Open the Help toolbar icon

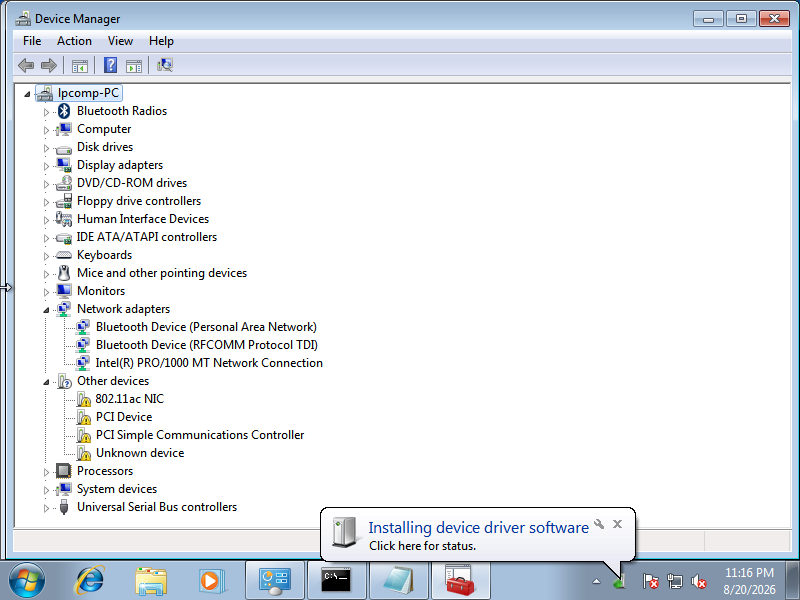click(110, 65)
